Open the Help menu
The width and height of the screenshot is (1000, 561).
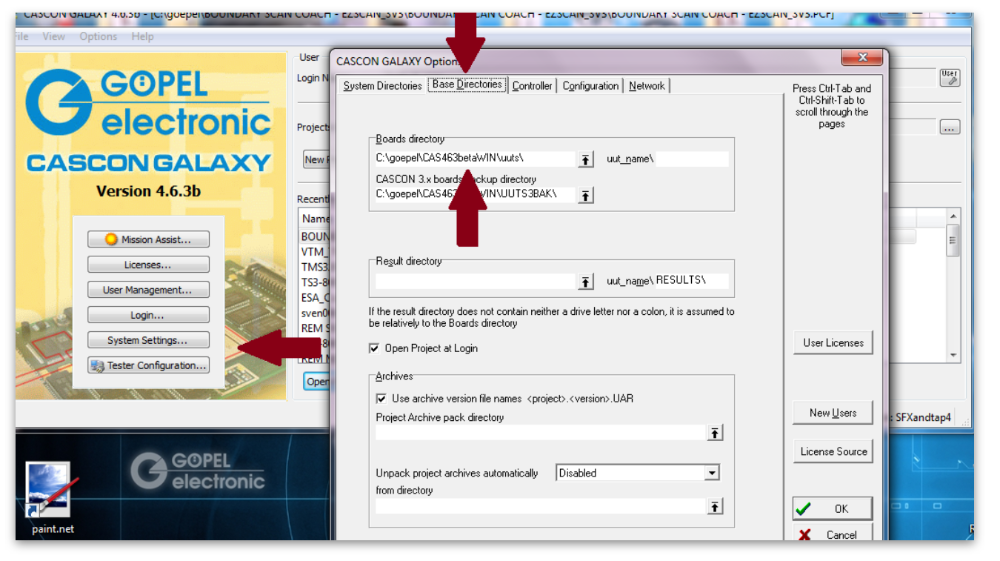click(x=142, y=36)
